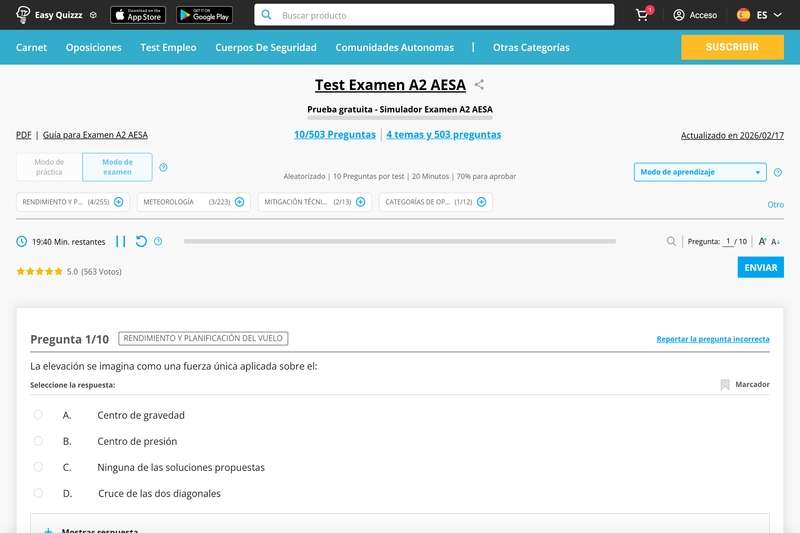Add the Rendimiento y P... topic plus icon
The image size is (800, 533).
click(x=119, y=202)
